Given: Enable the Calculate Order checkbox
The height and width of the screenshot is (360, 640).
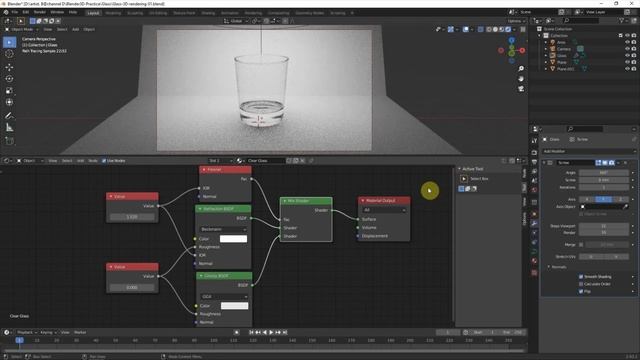Looking at the screenshot, I should coord(581,284).
